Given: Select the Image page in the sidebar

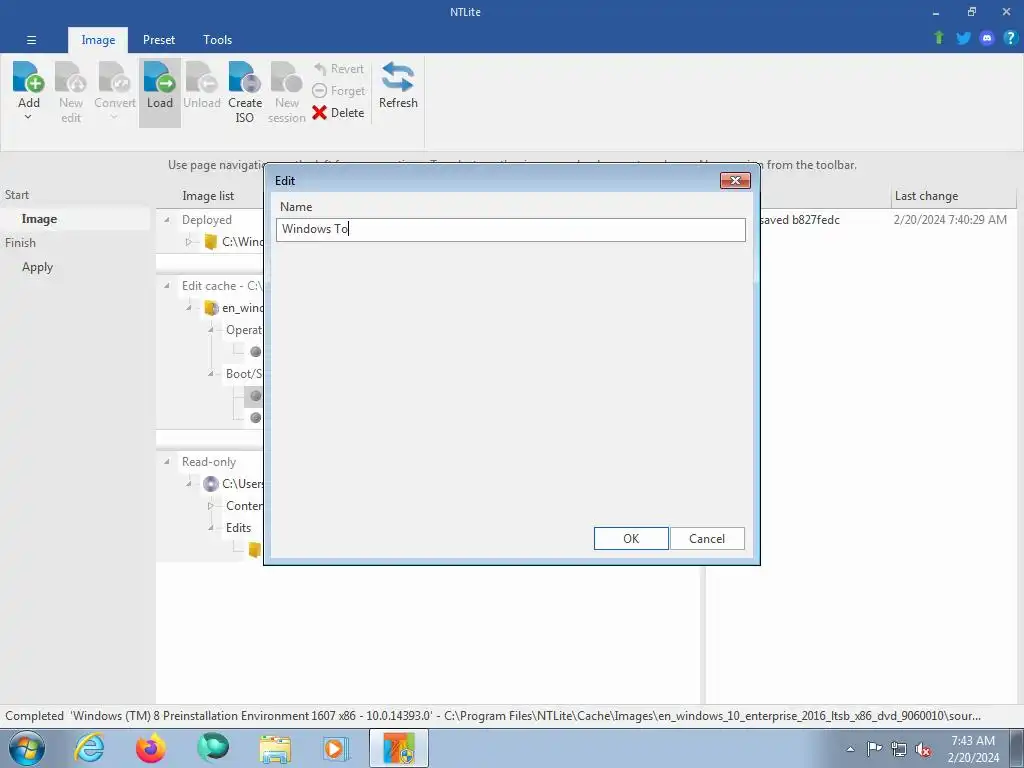Looking at the screenshot, I should 39,219.
